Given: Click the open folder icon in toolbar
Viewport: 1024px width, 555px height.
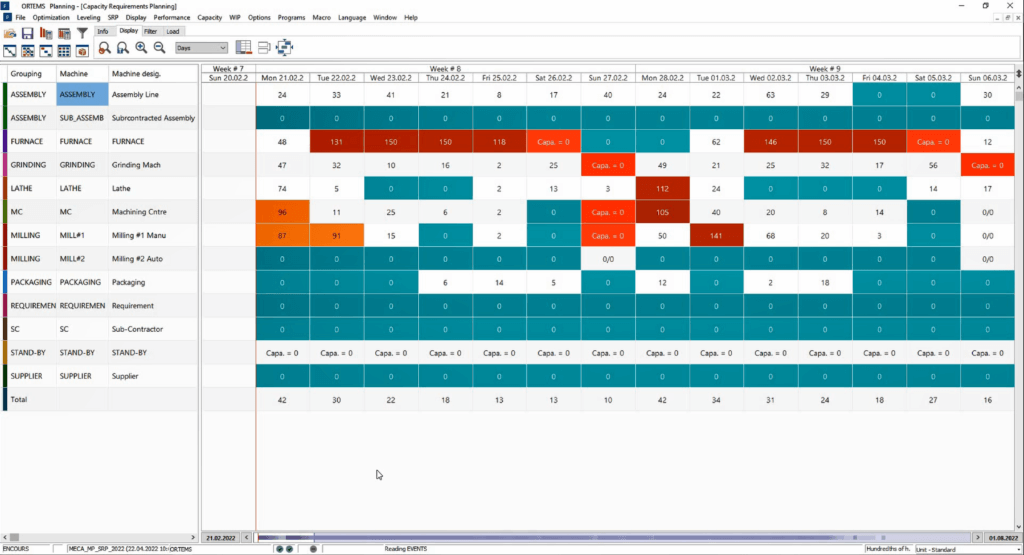Looking at the screenshot, I should (10, 32).
